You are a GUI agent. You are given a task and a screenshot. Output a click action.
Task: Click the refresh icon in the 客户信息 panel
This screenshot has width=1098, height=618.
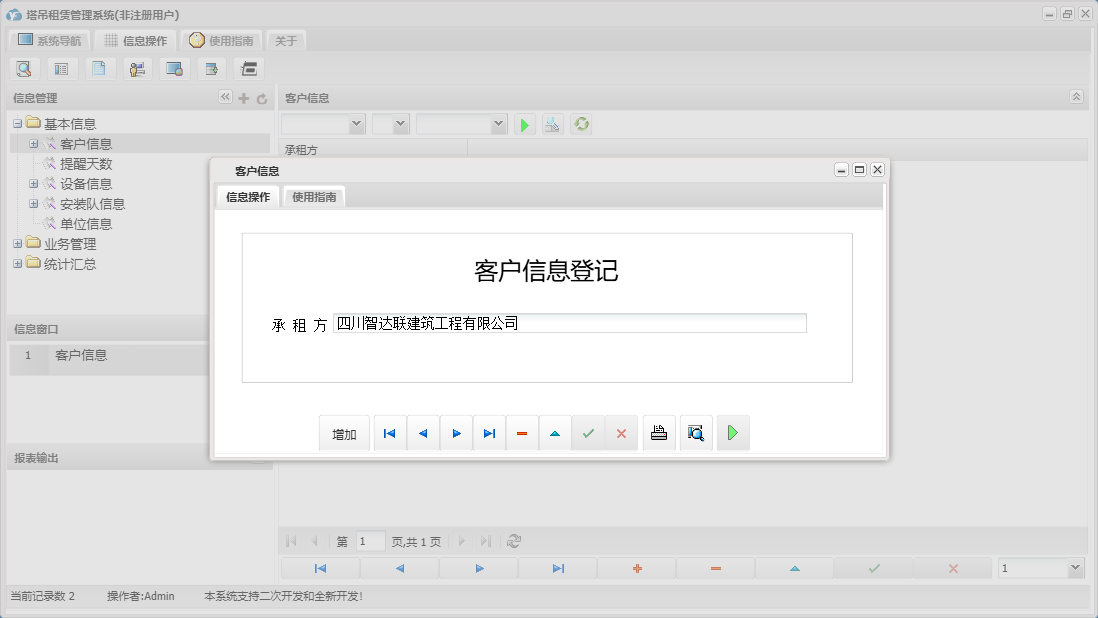click(581, 124)
